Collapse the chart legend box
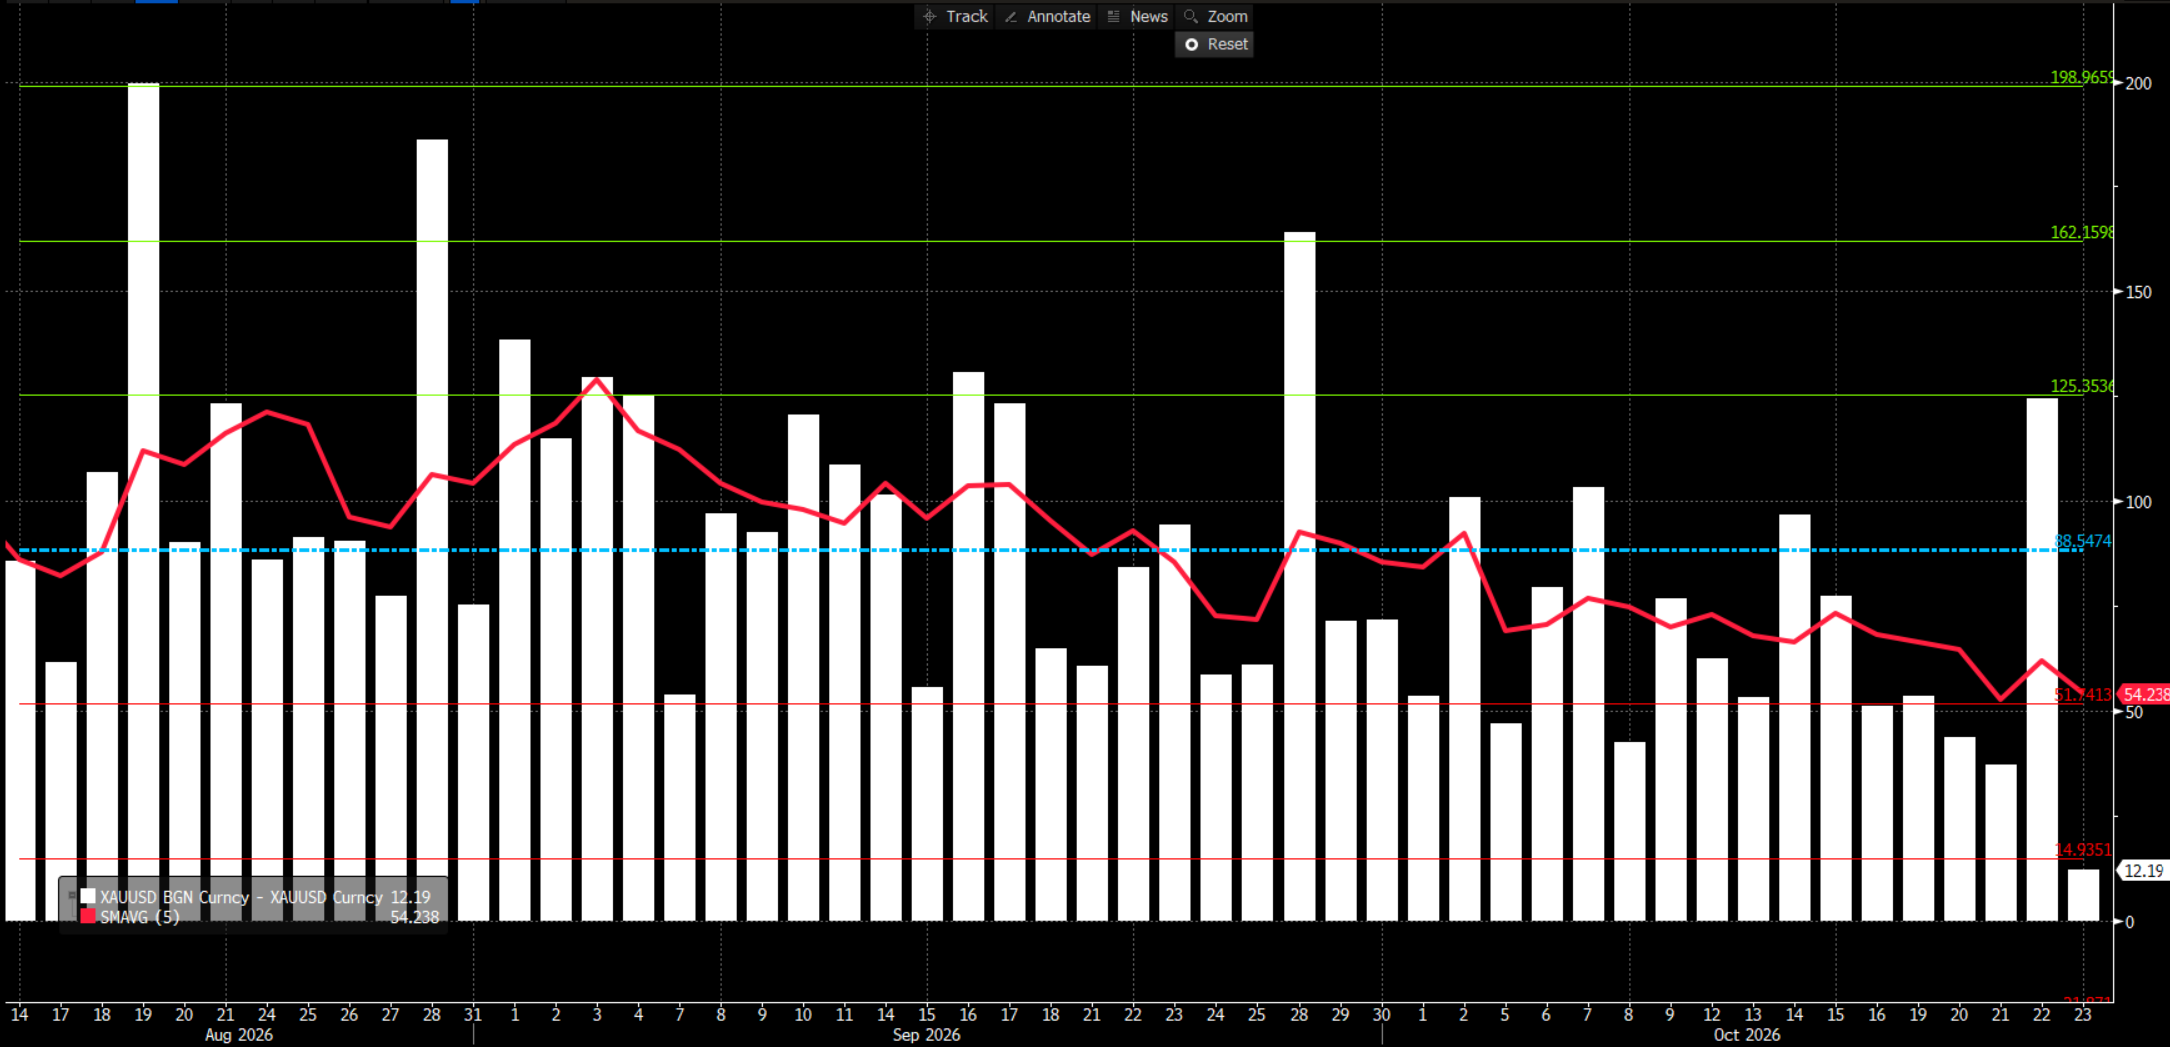 [x=70, y=896]
